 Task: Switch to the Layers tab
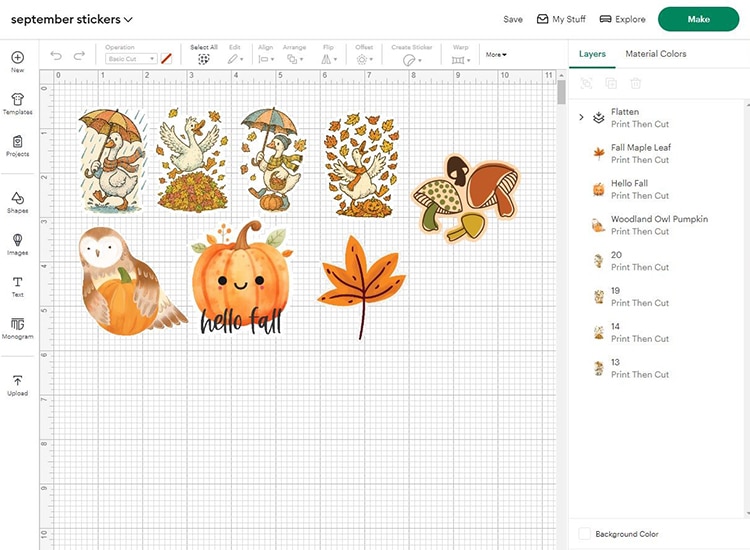click(592, 54)
